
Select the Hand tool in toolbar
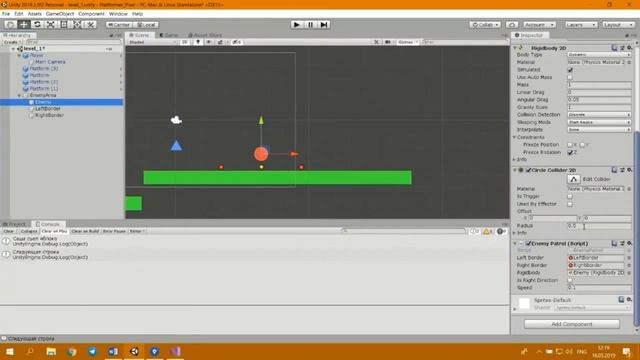[11, 24]
